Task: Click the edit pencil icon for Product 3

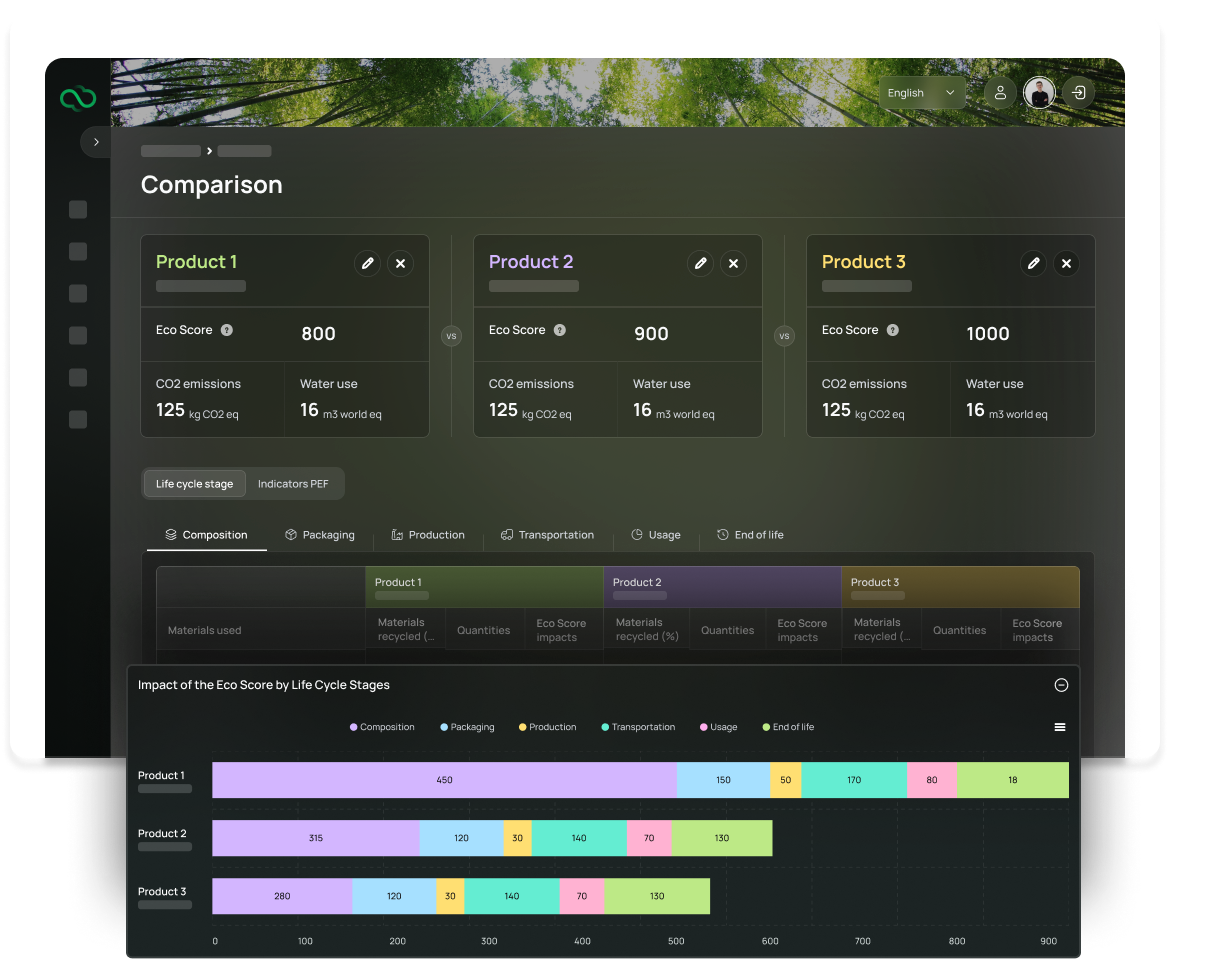Action: coord(1033,263)
